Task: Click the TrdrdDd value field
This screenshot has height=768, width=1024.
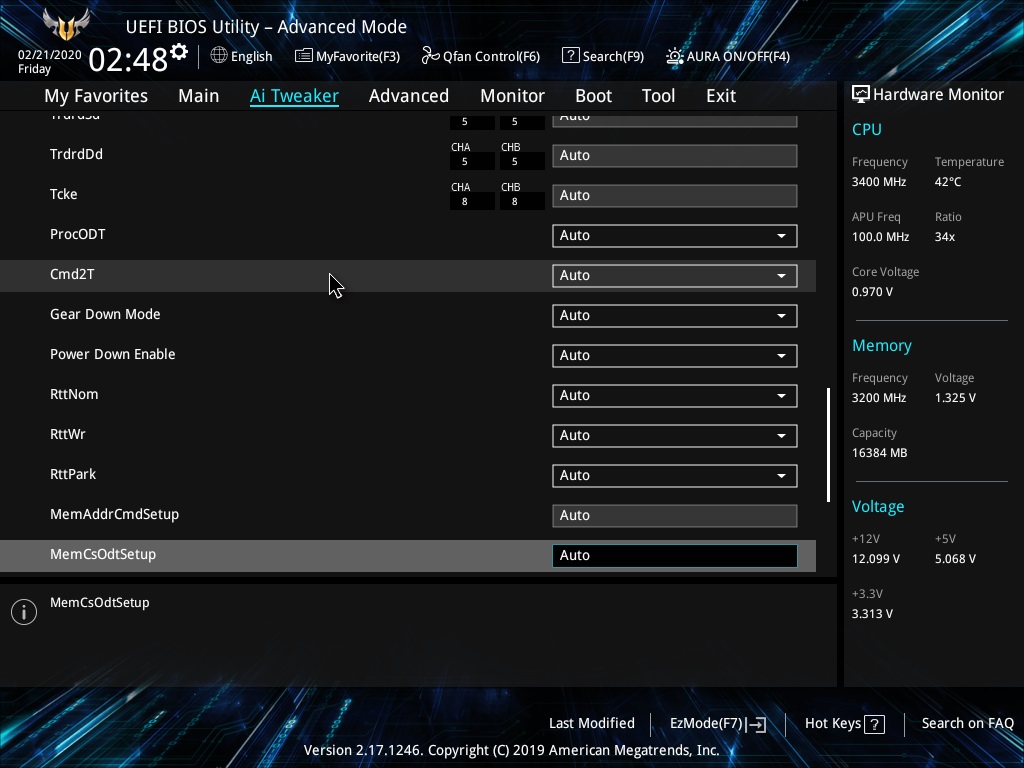Action: [x=675, y=155]
